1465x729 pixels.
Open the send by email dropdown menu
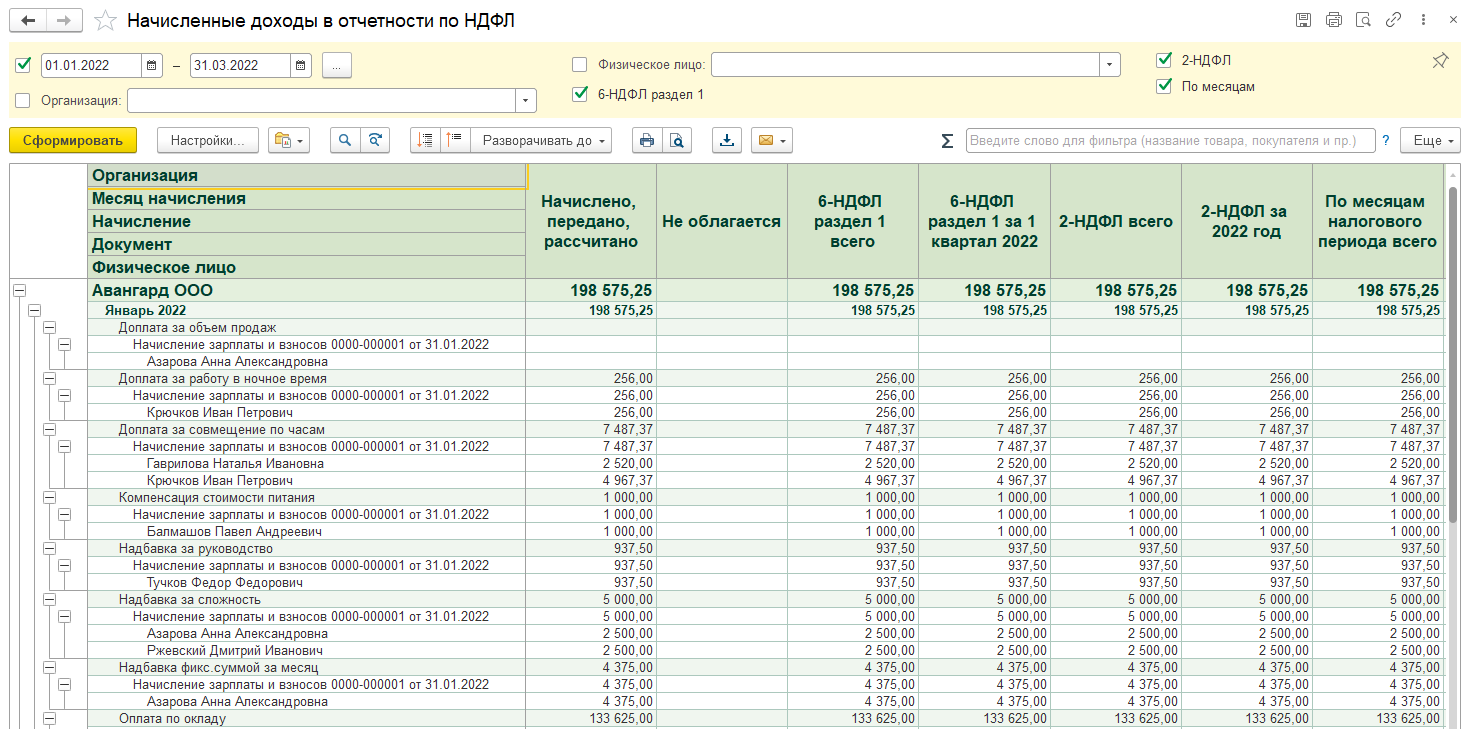pos(772,141)
